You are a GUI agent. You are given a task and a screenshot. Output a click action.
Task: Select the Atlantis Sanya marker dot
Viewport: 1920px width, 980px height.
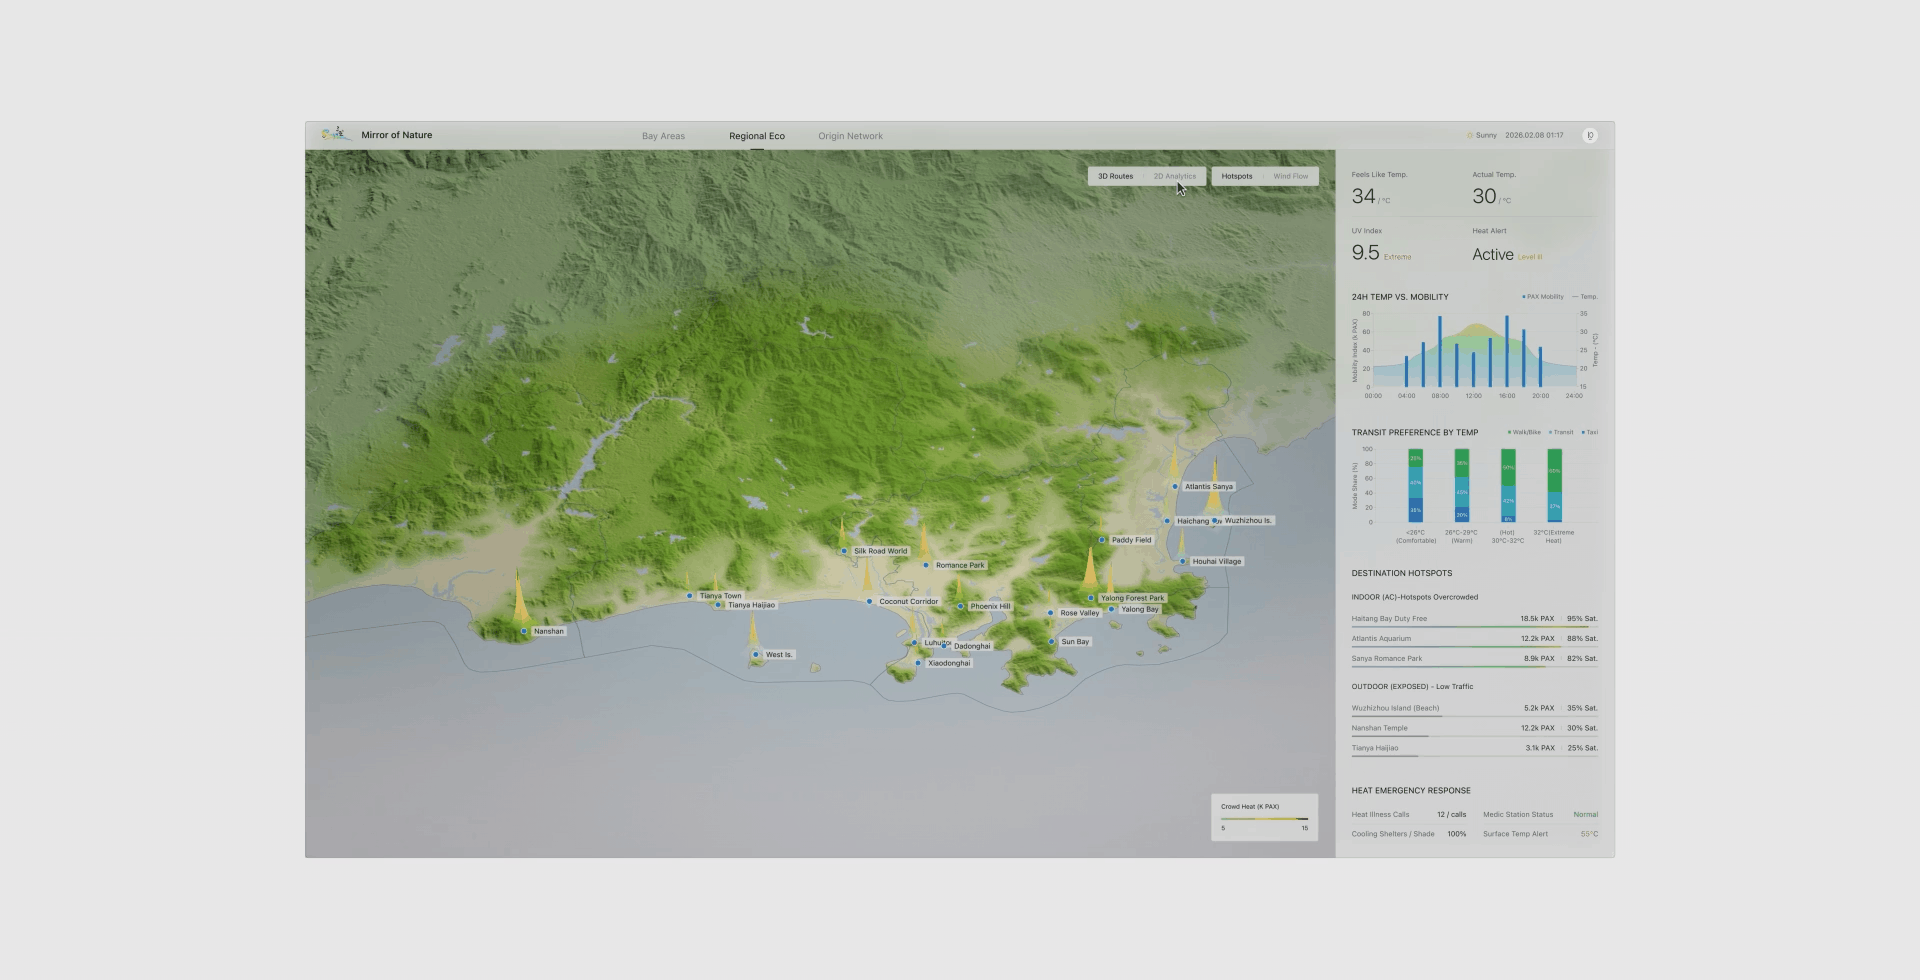pos(1175,487)
